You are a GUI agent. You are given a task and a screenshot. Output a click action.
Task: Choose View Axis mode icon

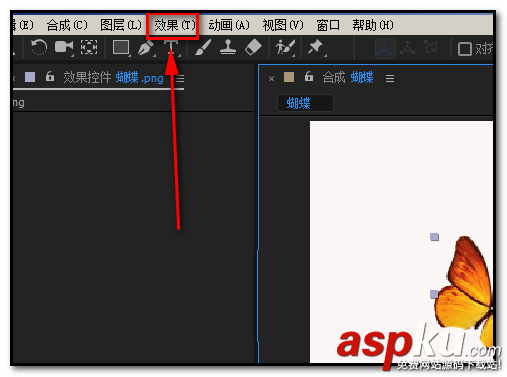coord(431,47)
